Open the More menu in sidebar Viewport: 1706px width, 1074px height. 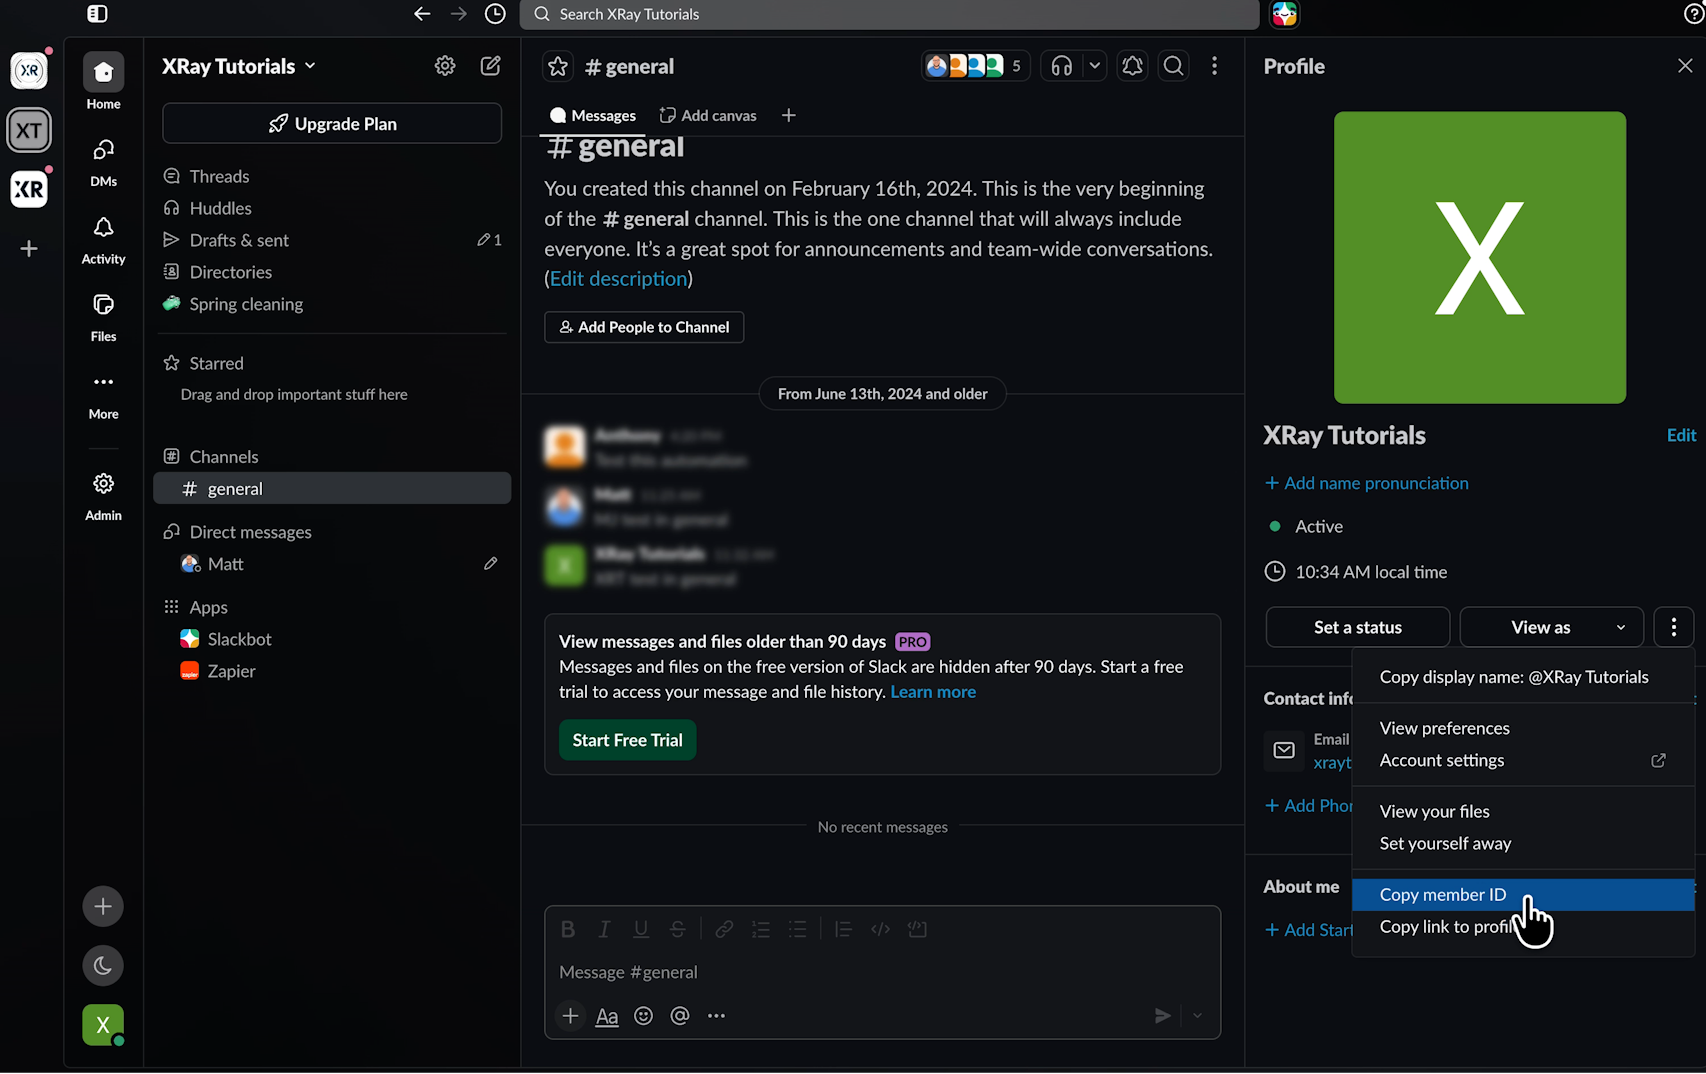[103, 394]
